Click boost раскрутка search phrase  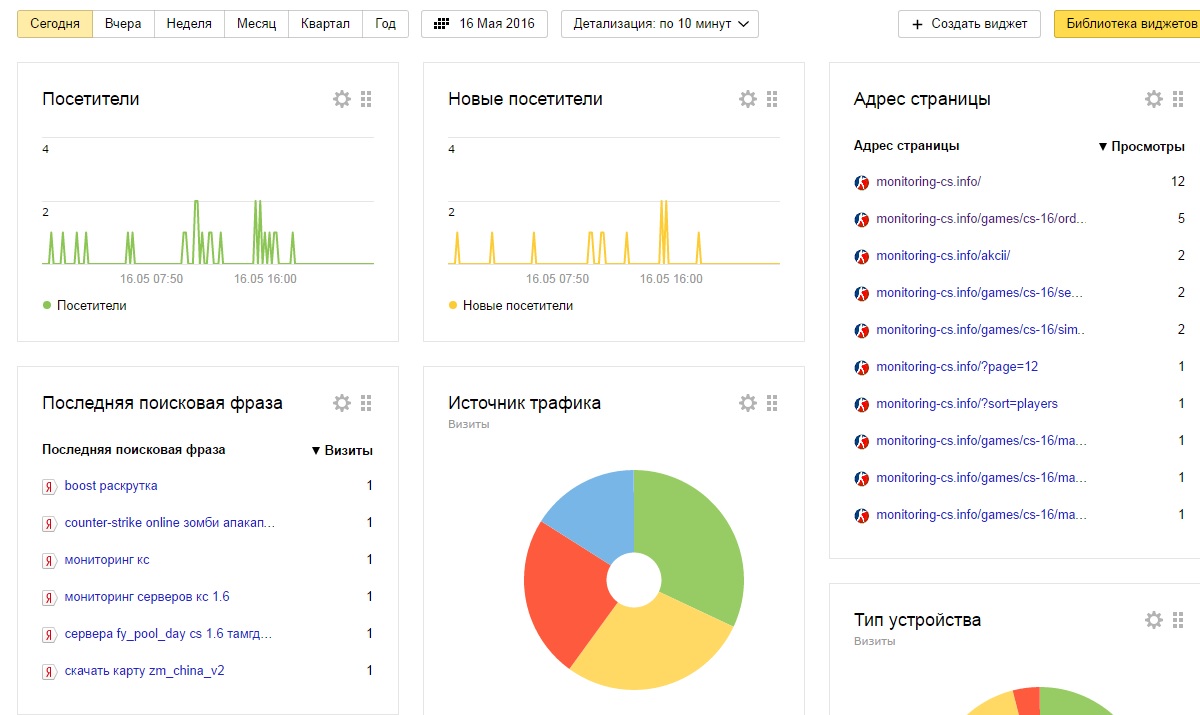[x=111, y=486]
